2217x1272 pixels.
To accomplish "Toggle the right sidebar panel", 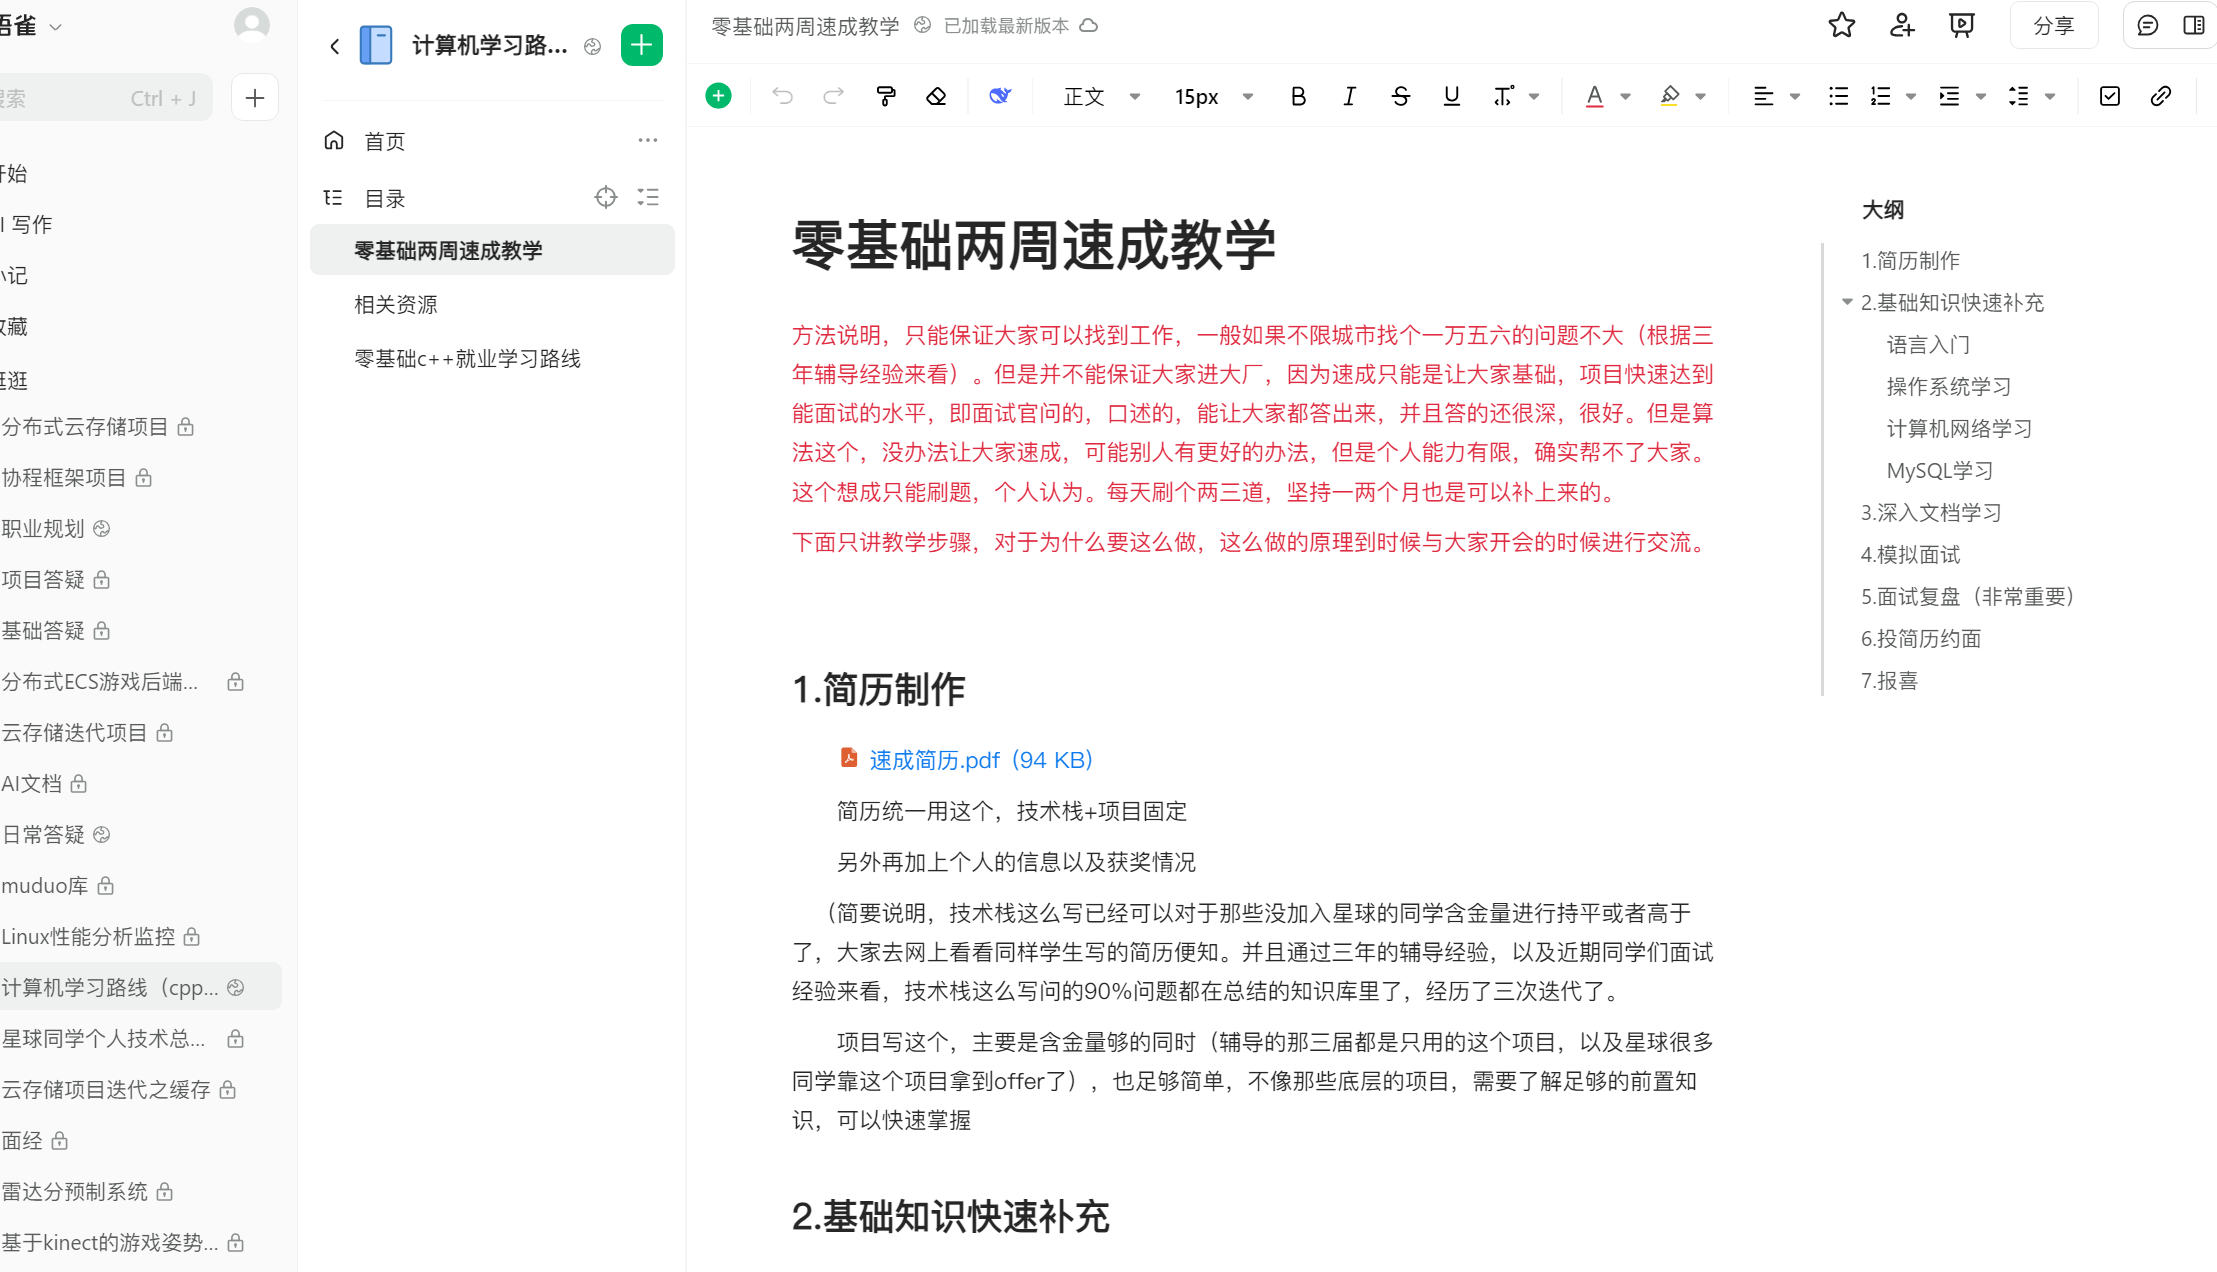I will [2193, 26].
